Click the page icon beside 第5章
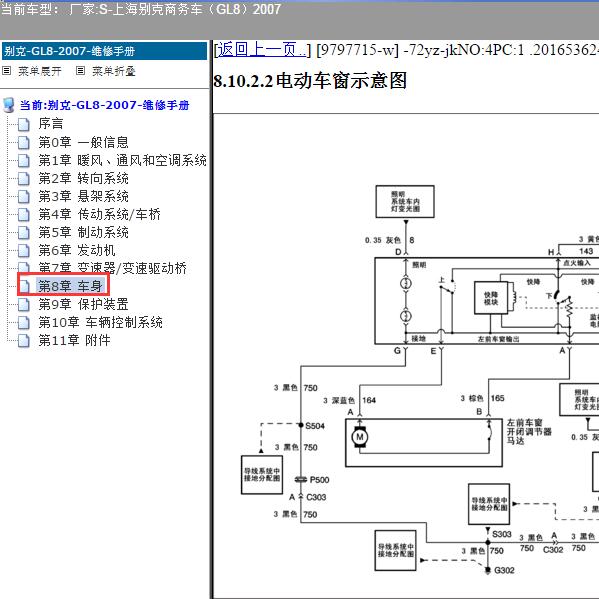The width and height of the screenshot is (599, 599). pos(24,233)
